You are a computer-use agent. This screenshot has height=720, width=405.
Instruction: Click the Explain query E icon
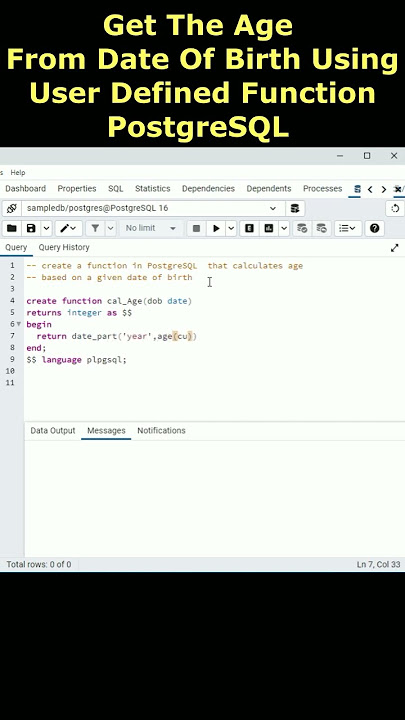pos(249,228)
